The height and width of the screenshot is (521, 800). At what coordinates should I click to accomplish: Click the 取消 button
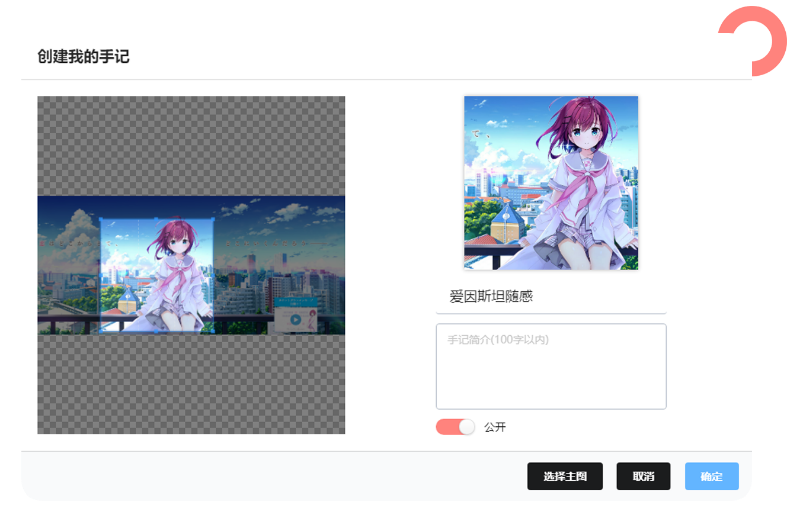pos(643,476)
